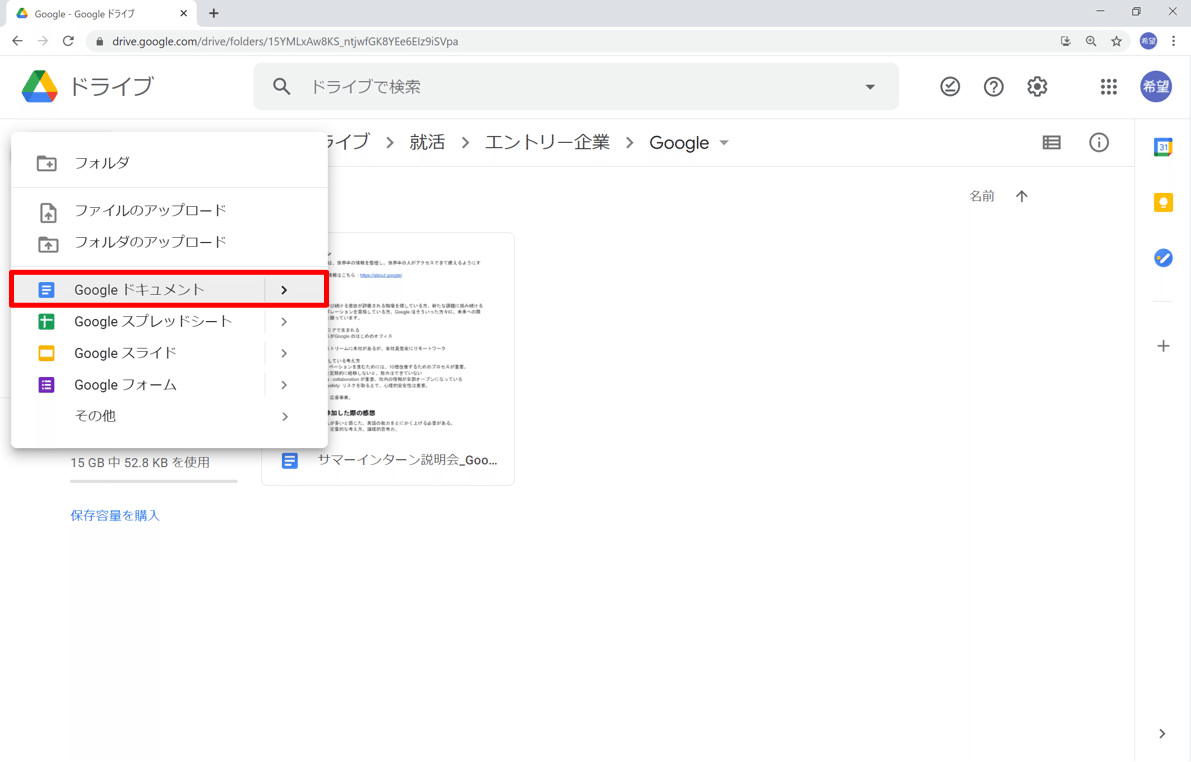The image size is (1191, 762).
Task: Check offline status with the checkmark icon
Action: (949, 86)
